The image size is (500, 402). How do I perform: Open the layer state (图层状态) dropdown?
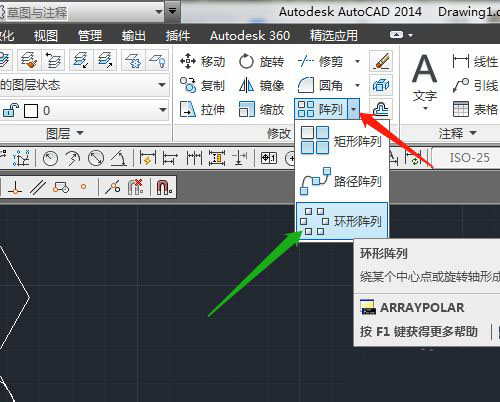(x=162, y=85)
